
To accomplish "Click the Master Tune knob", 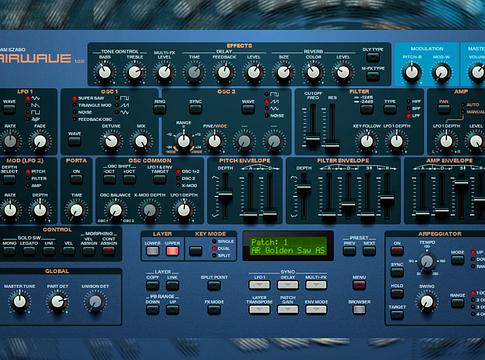I will coord(19,302).
